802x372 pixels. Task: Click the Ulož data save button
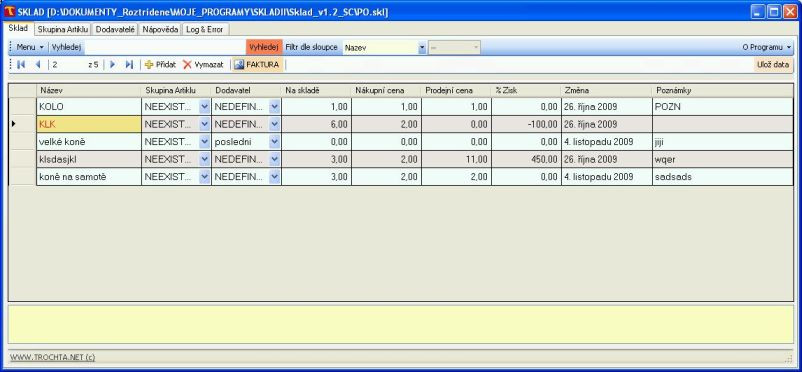(x=774, y=64)
